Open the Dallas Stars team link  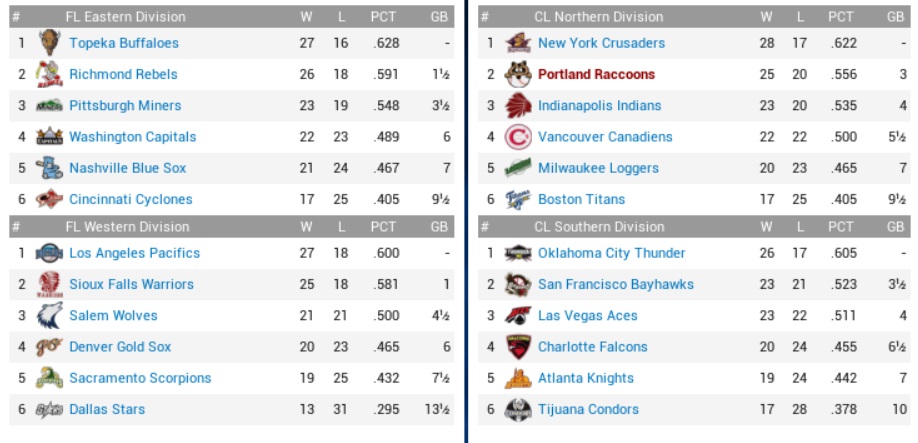click(107, 409)
